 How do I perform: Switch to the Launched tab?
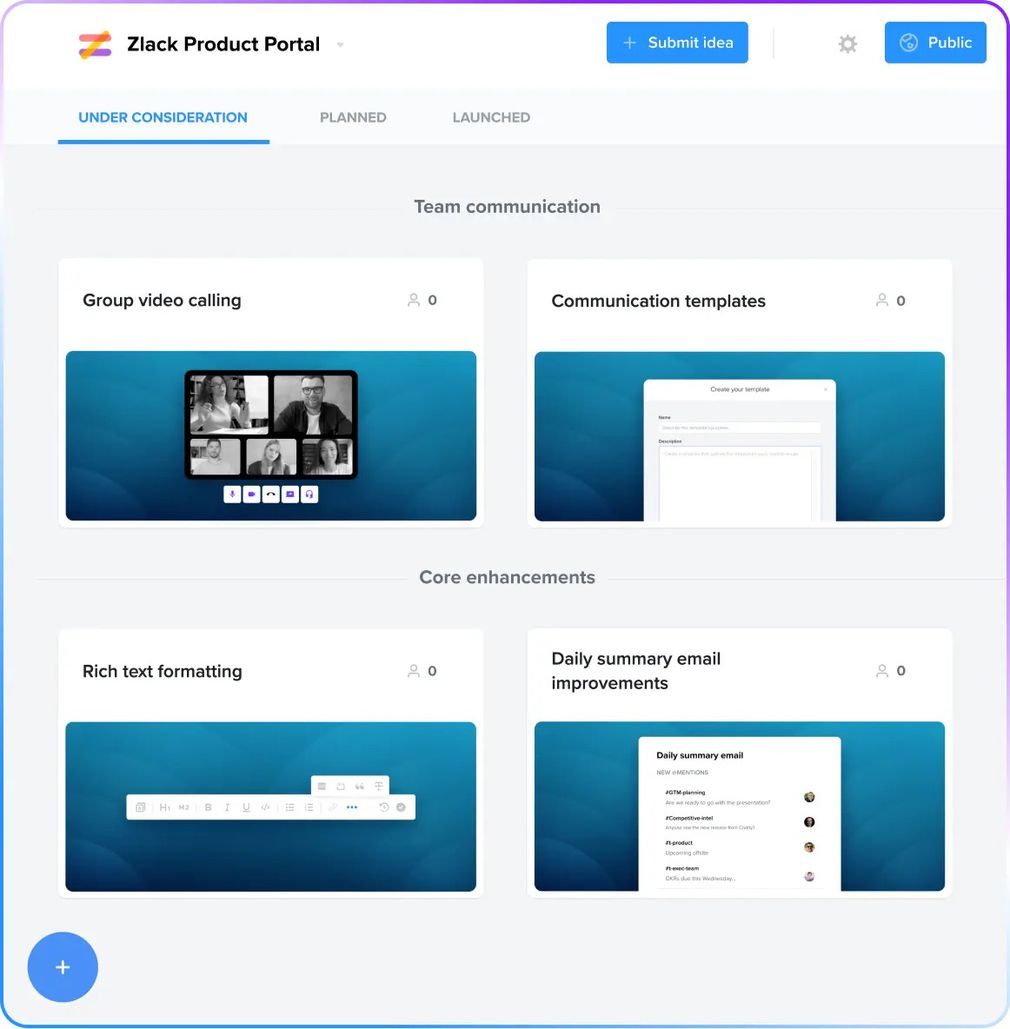coord(491,117)
